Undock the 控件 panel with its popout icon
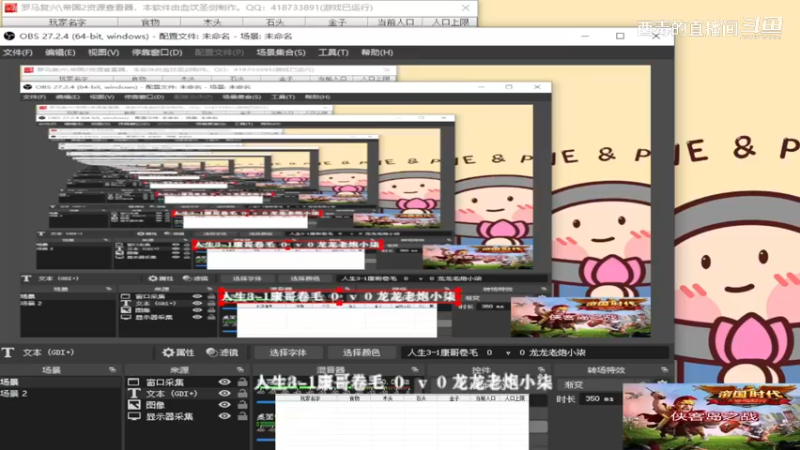Image resolution: width=800 pixels, height=450 pixels. pos(541,370)
